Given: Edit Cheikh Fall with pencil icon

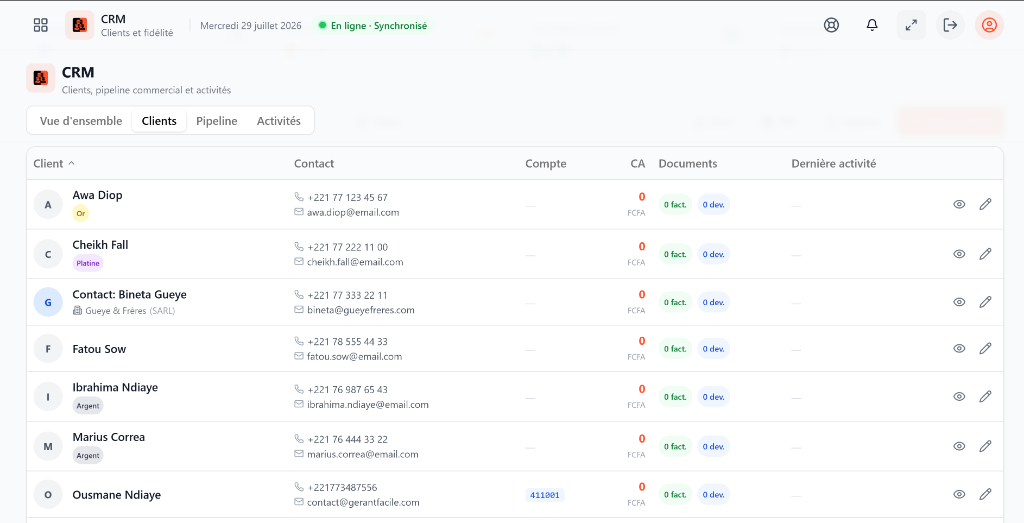Looking at the screenshot, I should point(985,254).
